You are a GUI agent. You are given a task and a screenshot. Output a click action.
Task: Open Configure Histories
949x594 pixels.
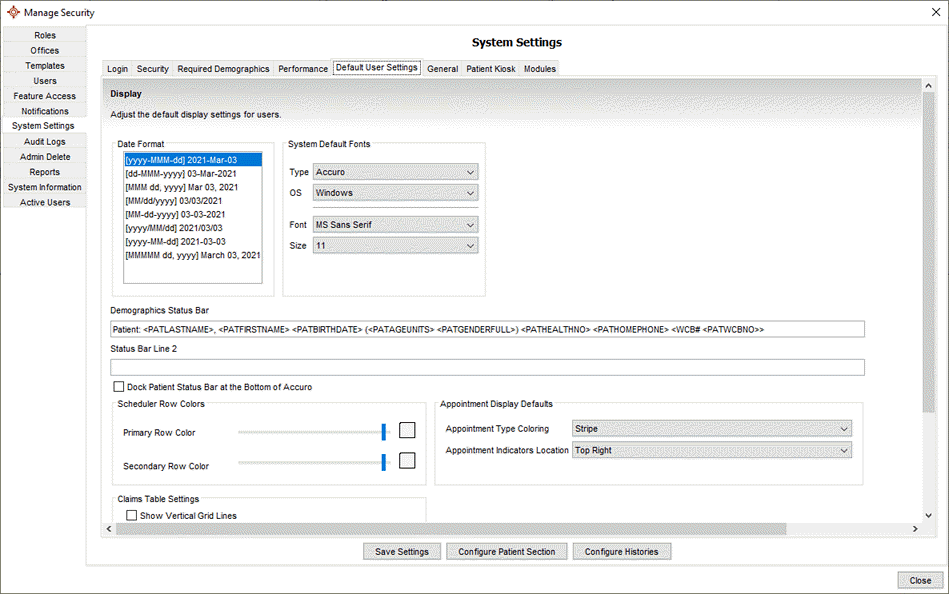click(622, 552)
